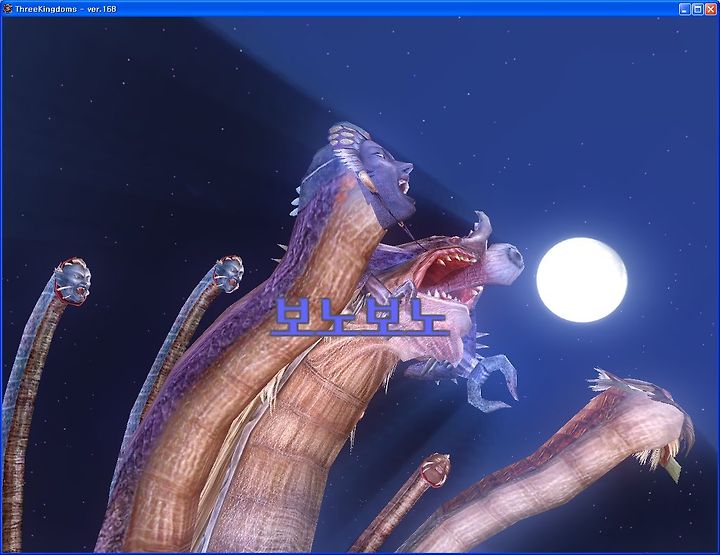Maximize the ThreeKingdoms window

(698, 9)
